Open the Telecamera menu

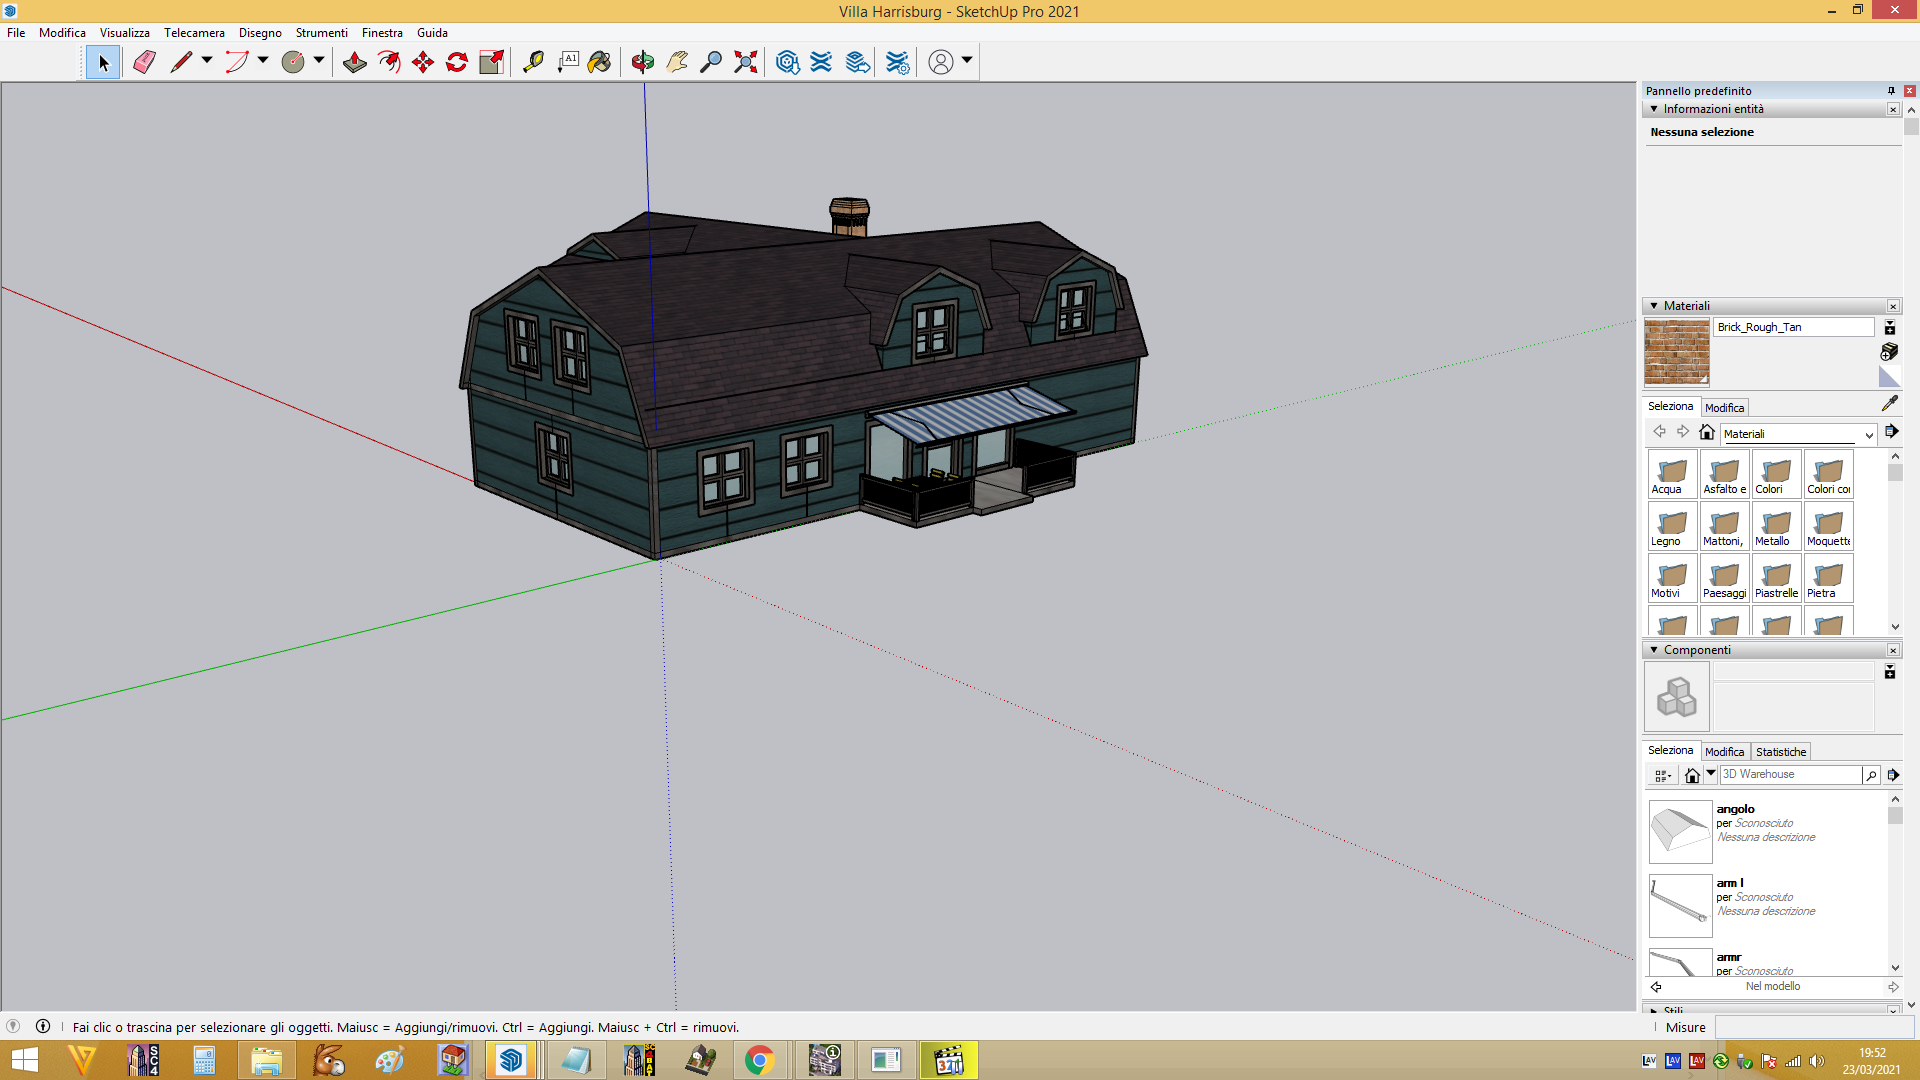coord(194,33)
